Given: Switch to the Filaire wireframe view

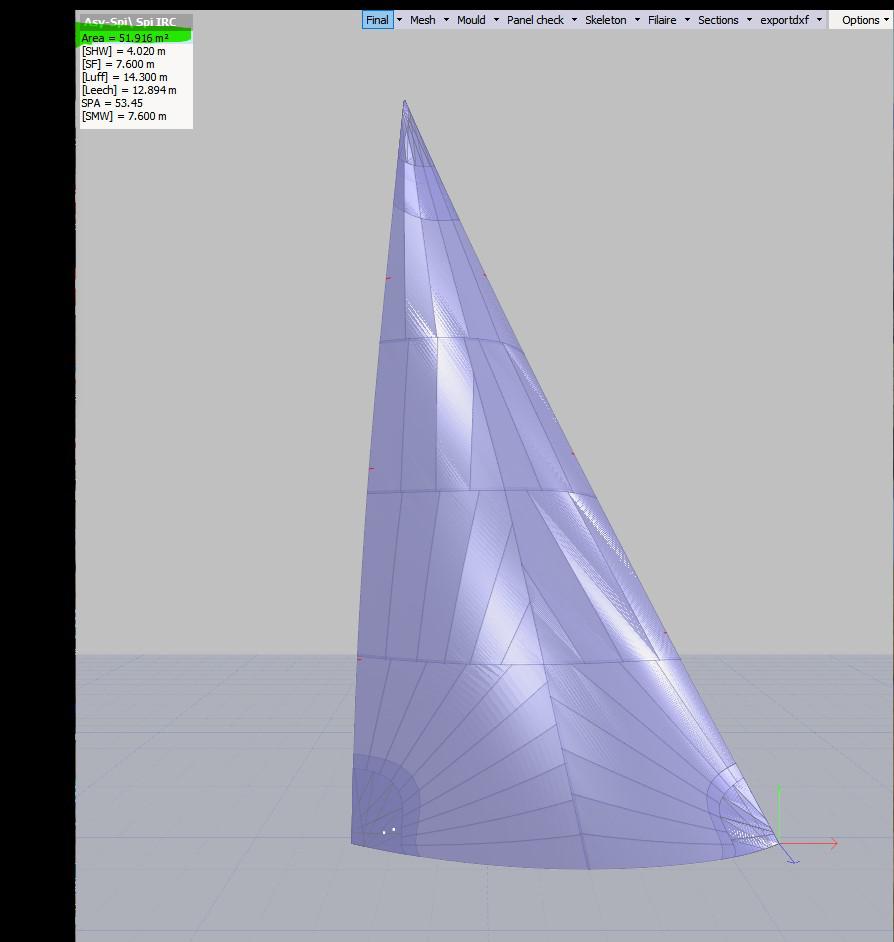Looking at the screenshot, I should point(662,20).
